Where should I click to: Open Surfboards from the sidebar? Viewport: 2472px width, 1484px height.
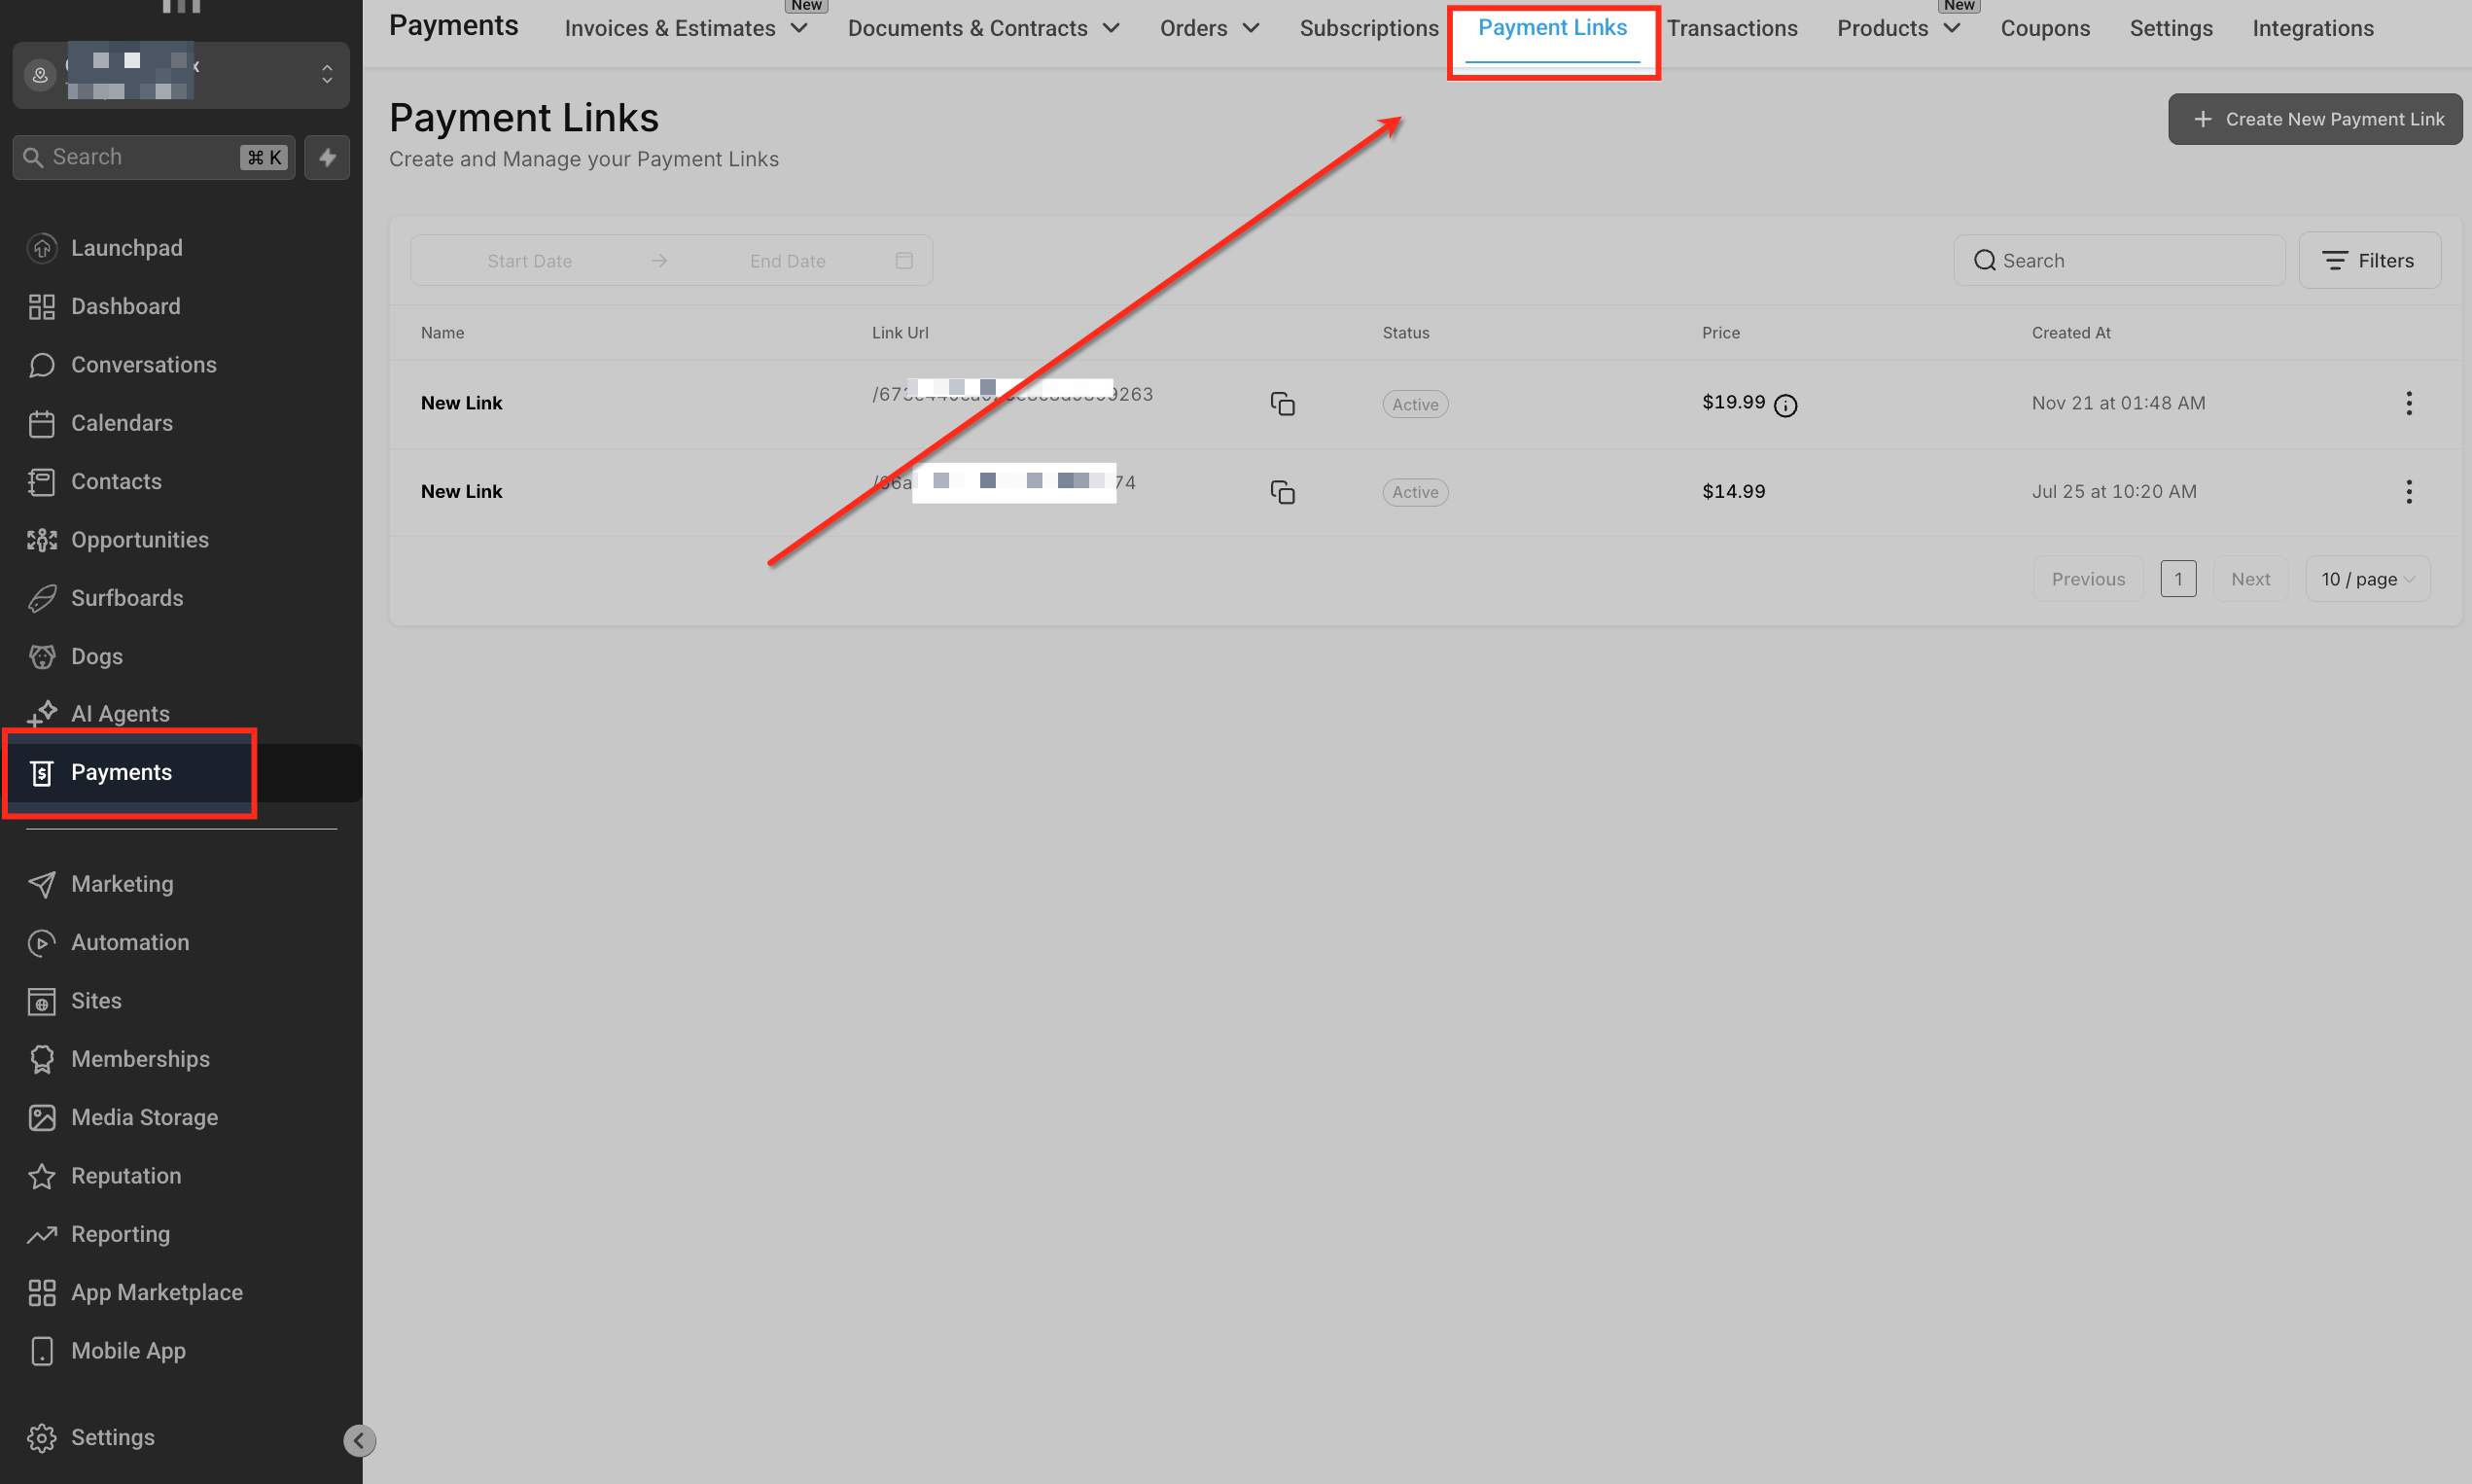tap(127, 598)
